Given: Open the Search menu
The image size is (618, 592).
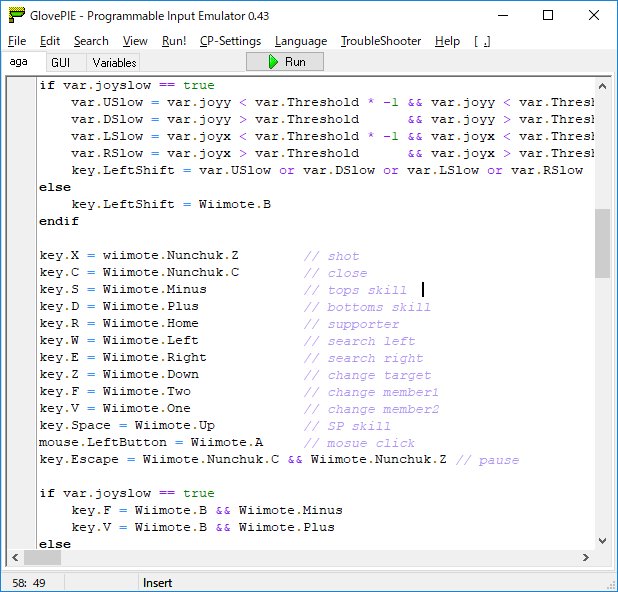Looking at the screenshot, I should (x=91, y=41).
